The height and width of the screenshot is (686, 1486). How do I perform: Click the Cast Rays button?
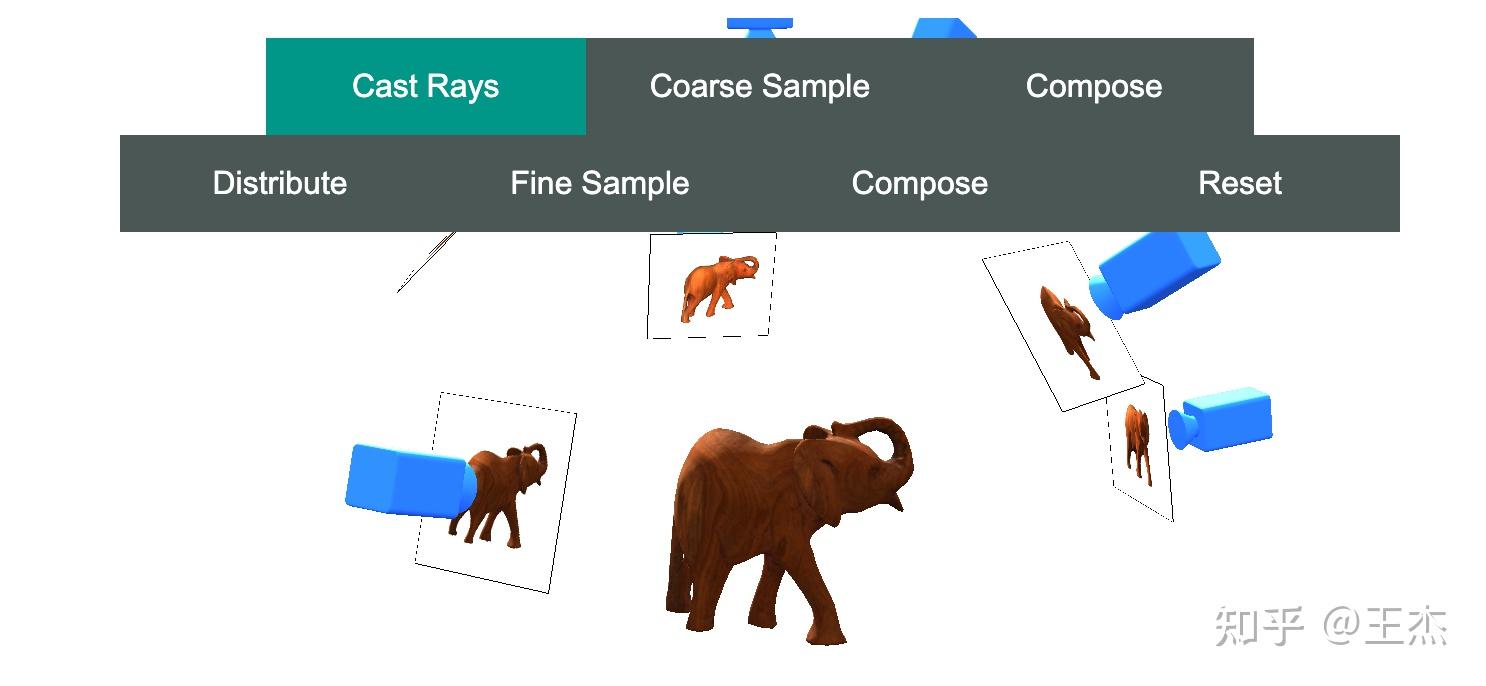click(x=426, y=86)
